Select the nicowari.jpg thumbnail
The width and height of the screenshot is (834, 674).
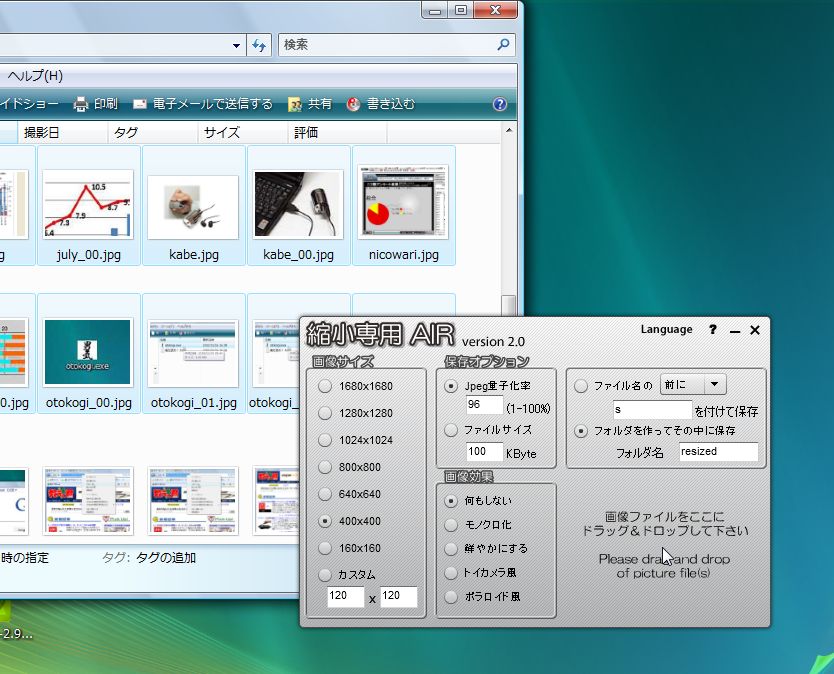click(x=404, y=206)
